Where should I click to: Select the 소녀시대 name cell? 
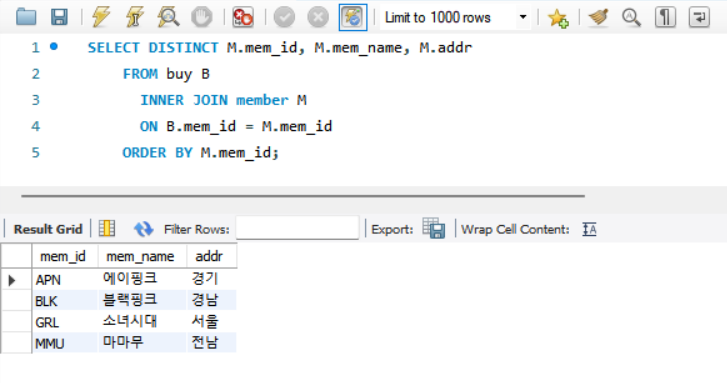point(142,322)
